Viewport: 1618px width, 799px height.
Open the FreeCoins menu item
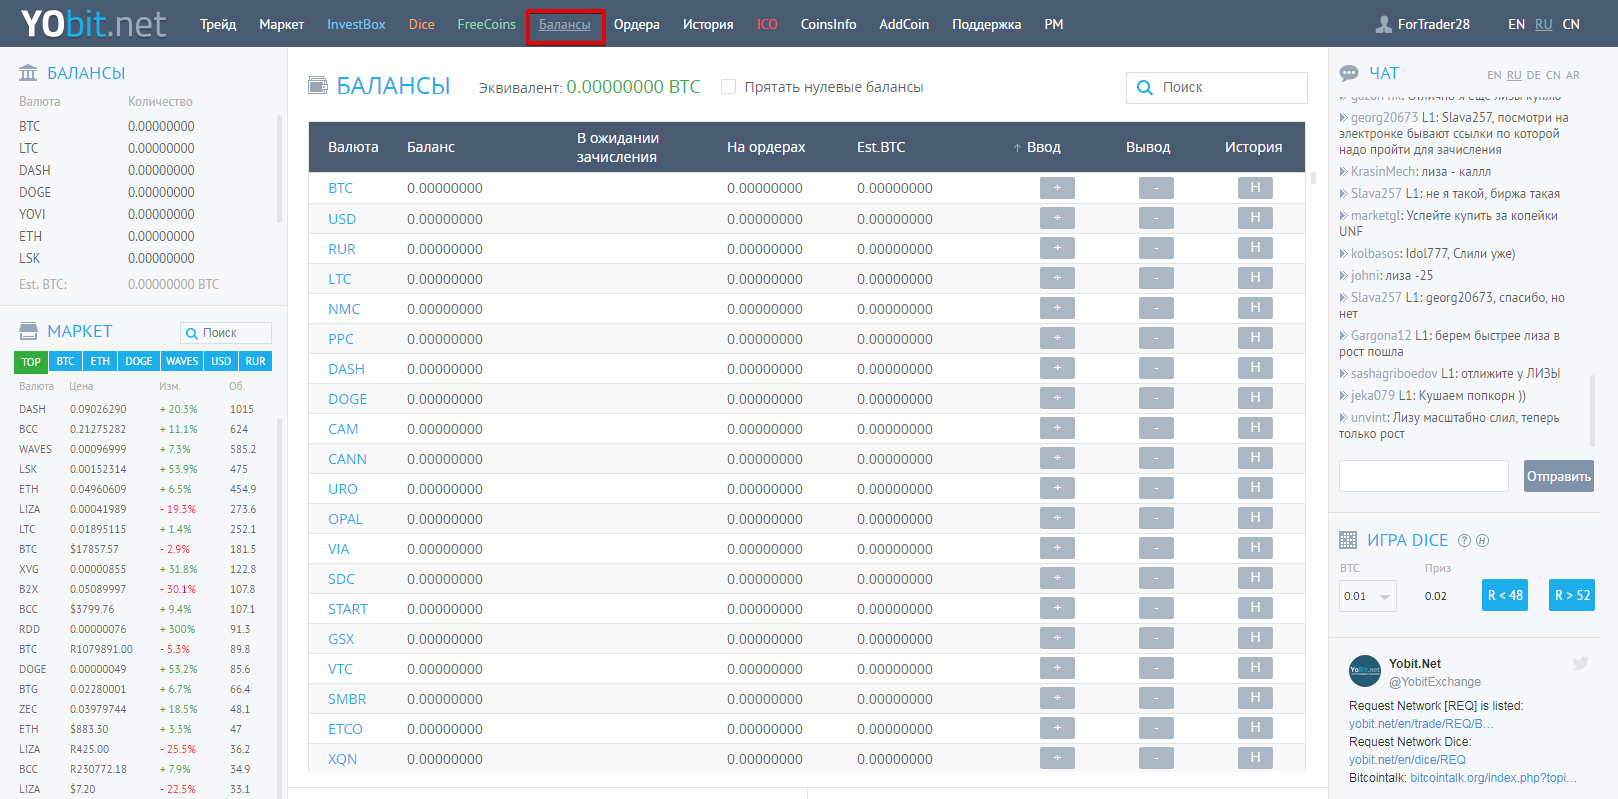click(x=487, y=24)
